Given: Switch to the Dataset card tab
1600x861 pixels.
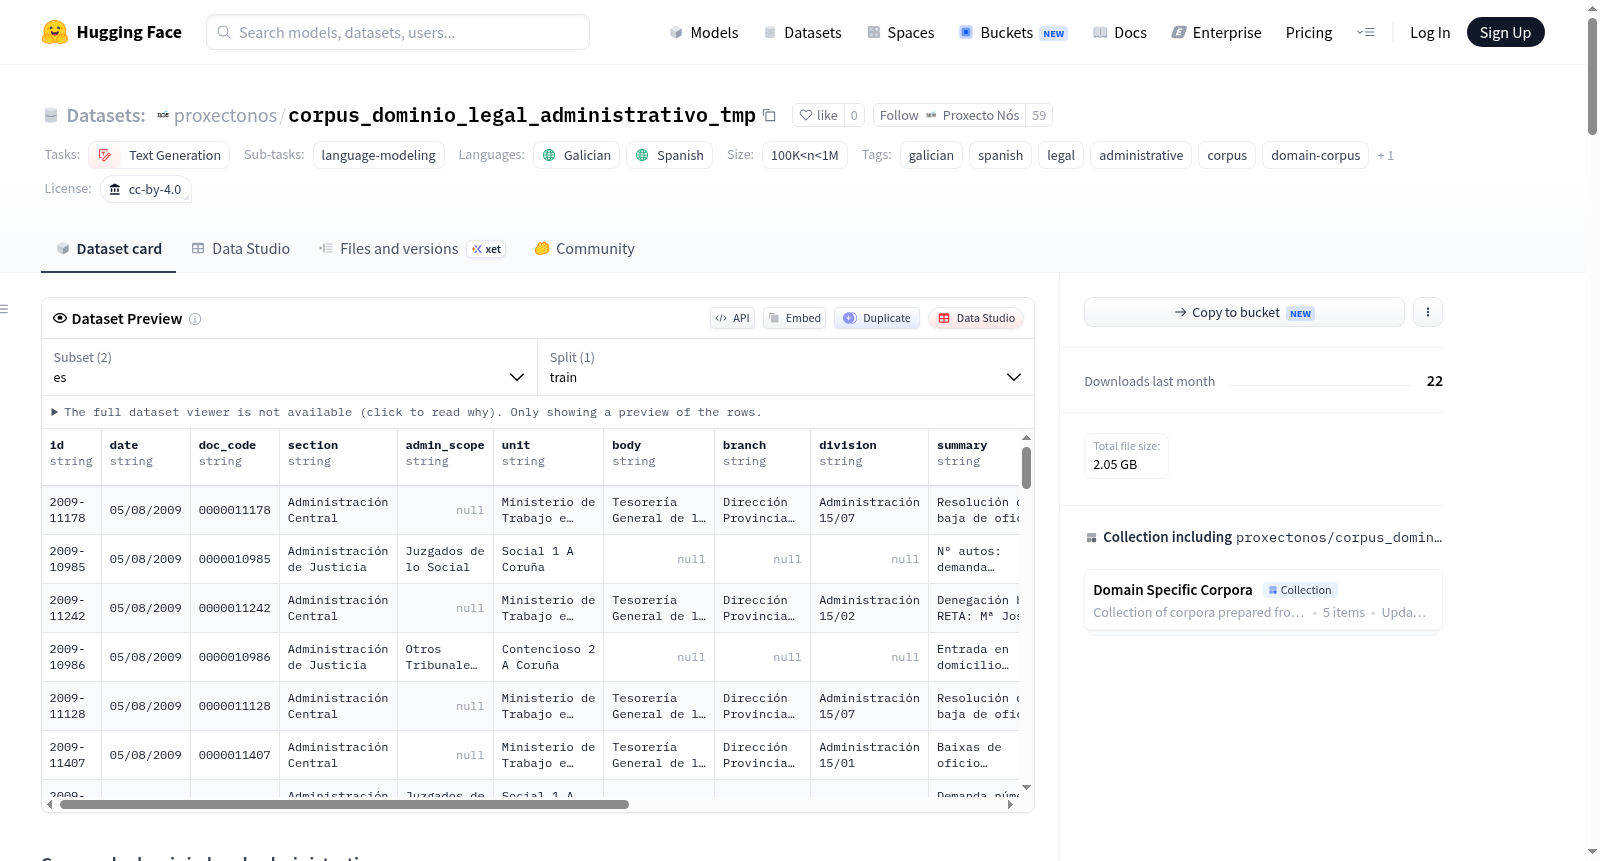Looking at the screenshot, I should pos(108,248).
